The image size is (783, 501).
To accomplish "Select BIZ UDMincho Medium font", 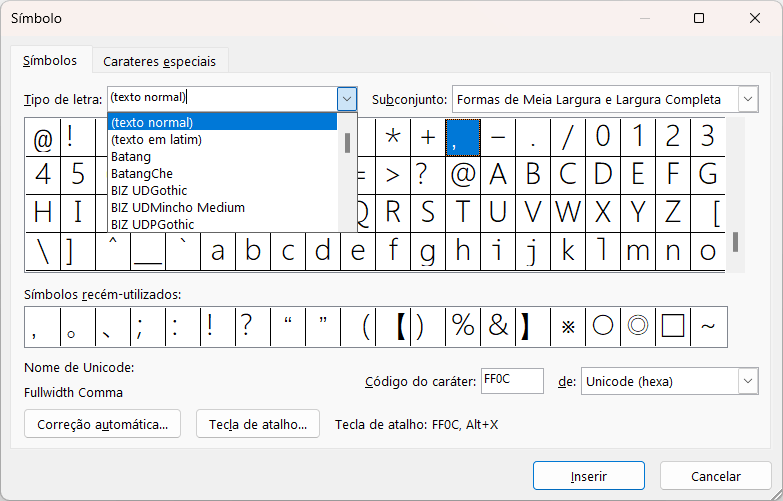I will click(x=222, y=207).
